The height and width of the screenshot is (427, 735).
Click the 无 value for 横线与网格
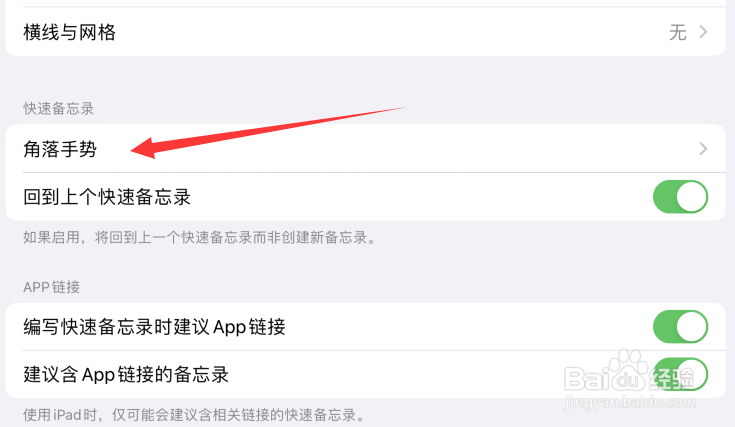point(678,32)
